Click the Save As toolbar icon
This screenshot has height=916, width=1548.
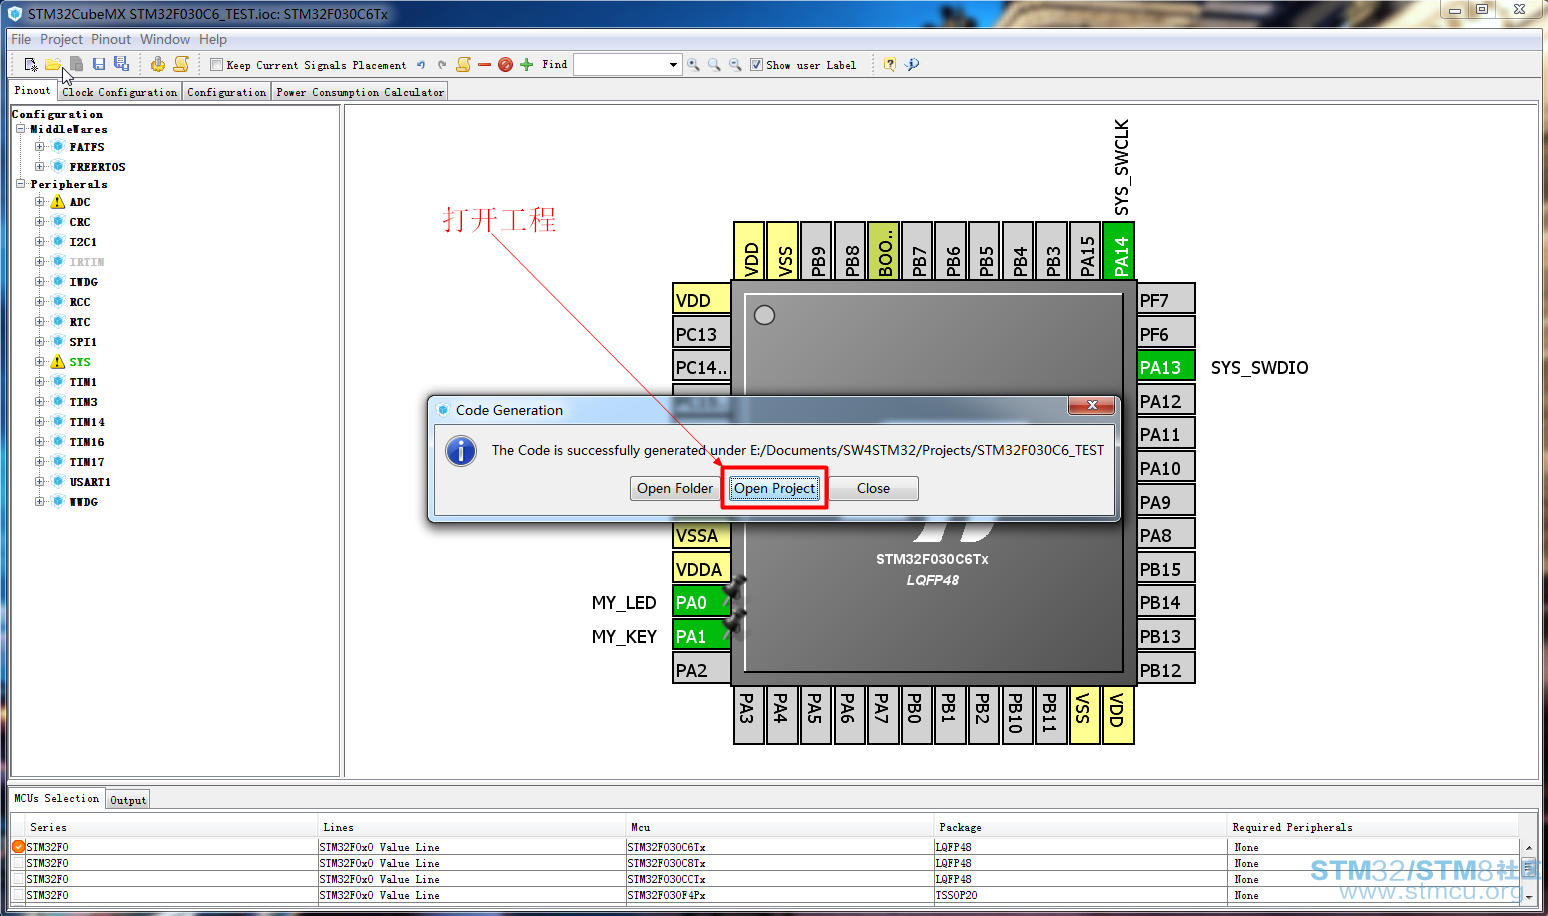[121, 64]
